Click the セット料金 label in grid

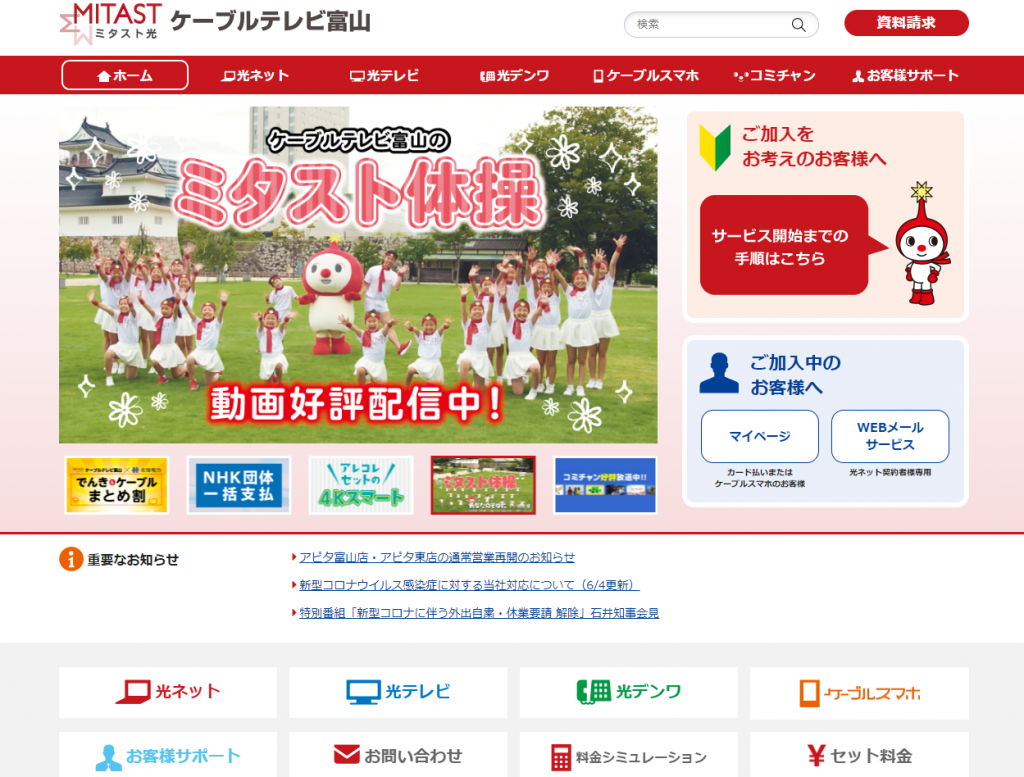(871, 756)
